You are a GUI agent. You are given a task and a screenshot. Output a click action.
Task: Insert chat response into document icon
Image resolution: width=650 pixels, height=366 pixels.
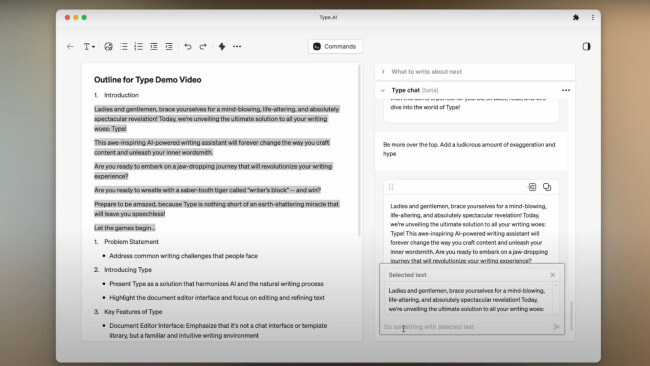click(532, 187)
